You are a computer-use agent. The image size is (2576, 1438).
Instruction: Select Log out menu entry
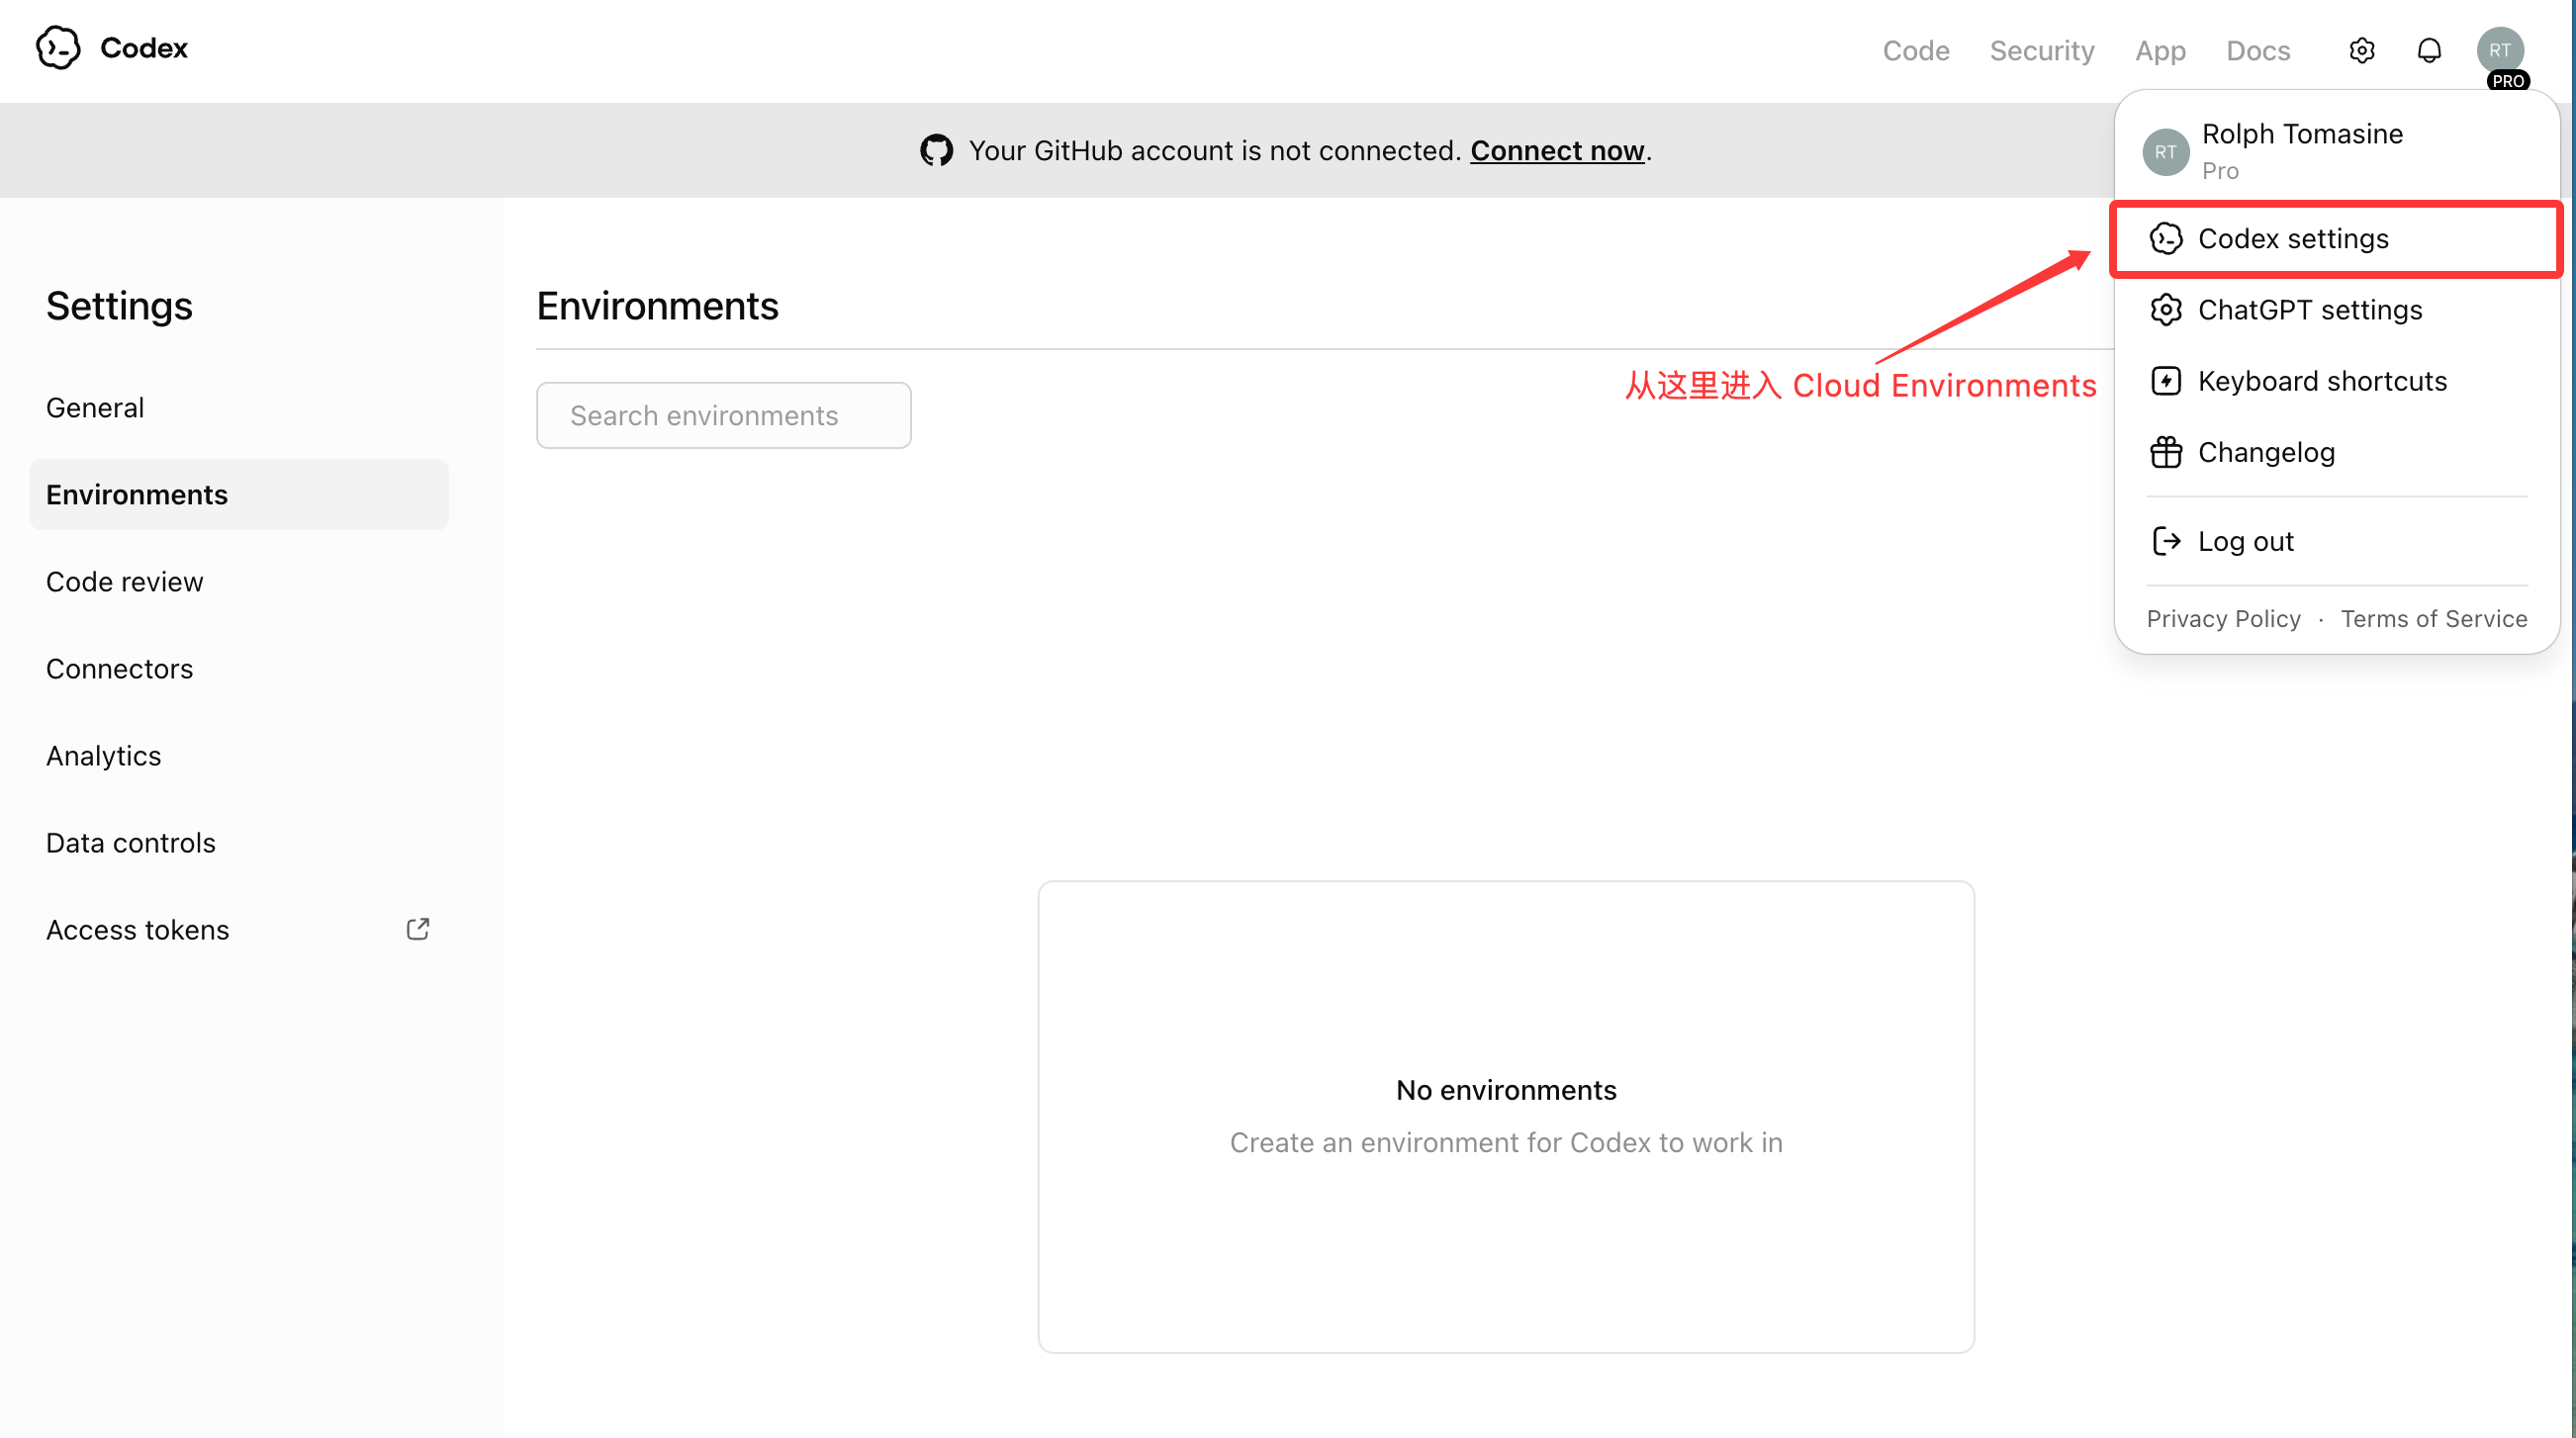pos(2336,541)
